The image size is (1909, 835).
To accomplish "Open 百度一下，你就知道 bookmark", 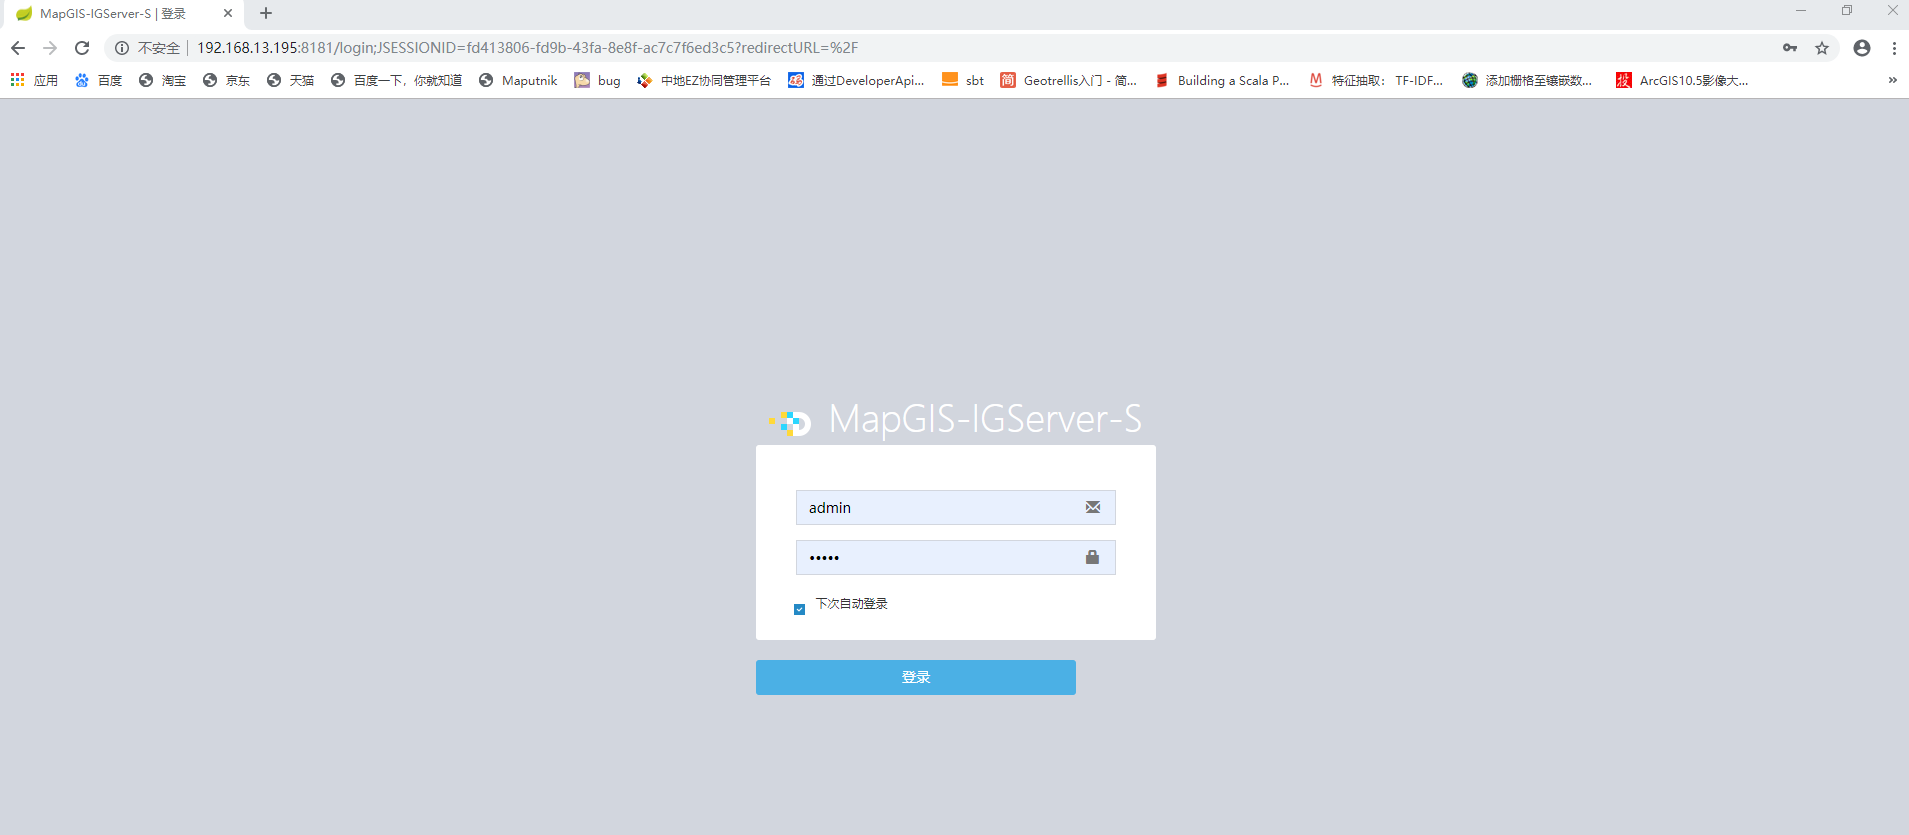I will (x=396, y=80).
